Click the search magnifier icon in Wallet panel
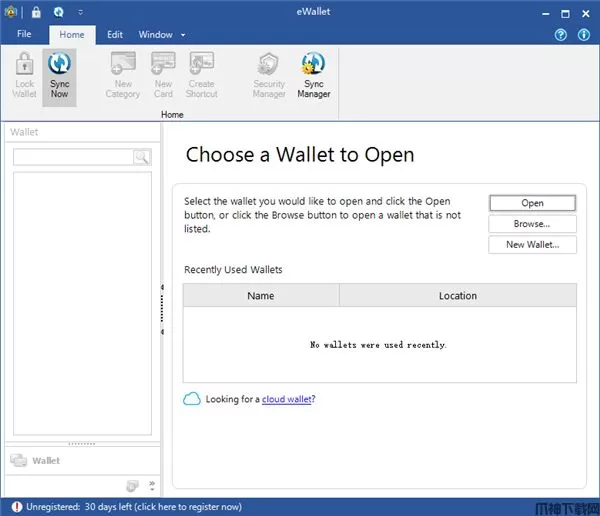600x516 pixels. tap(141, 157)
